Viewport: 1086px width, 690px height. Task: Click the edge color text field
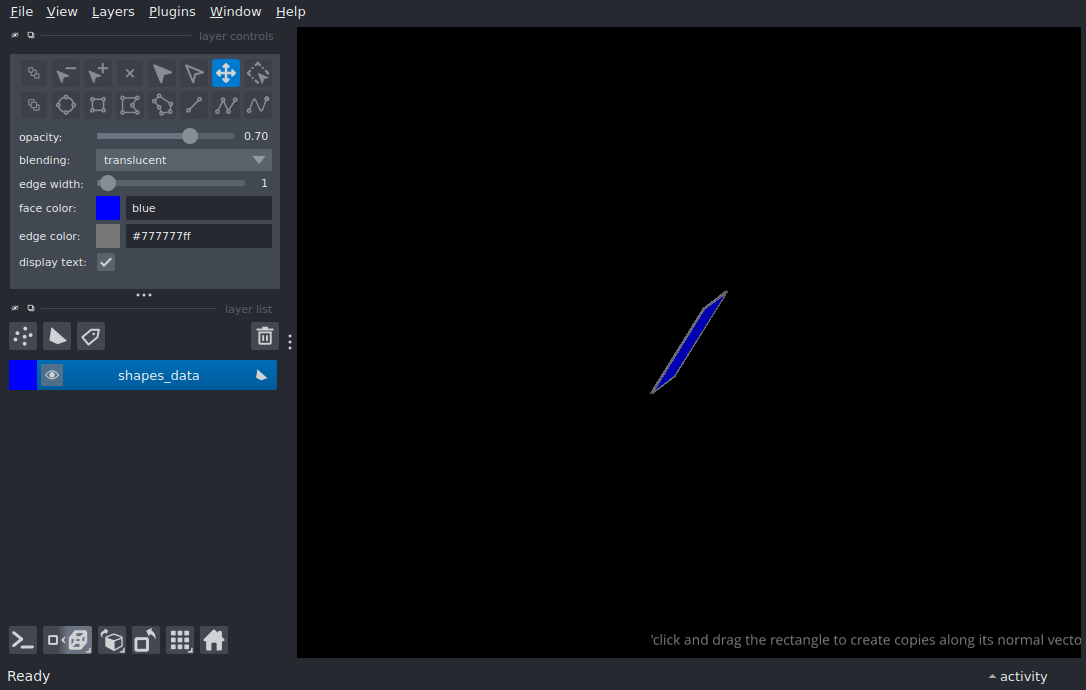pyautogui.click(x=198, y=236)
